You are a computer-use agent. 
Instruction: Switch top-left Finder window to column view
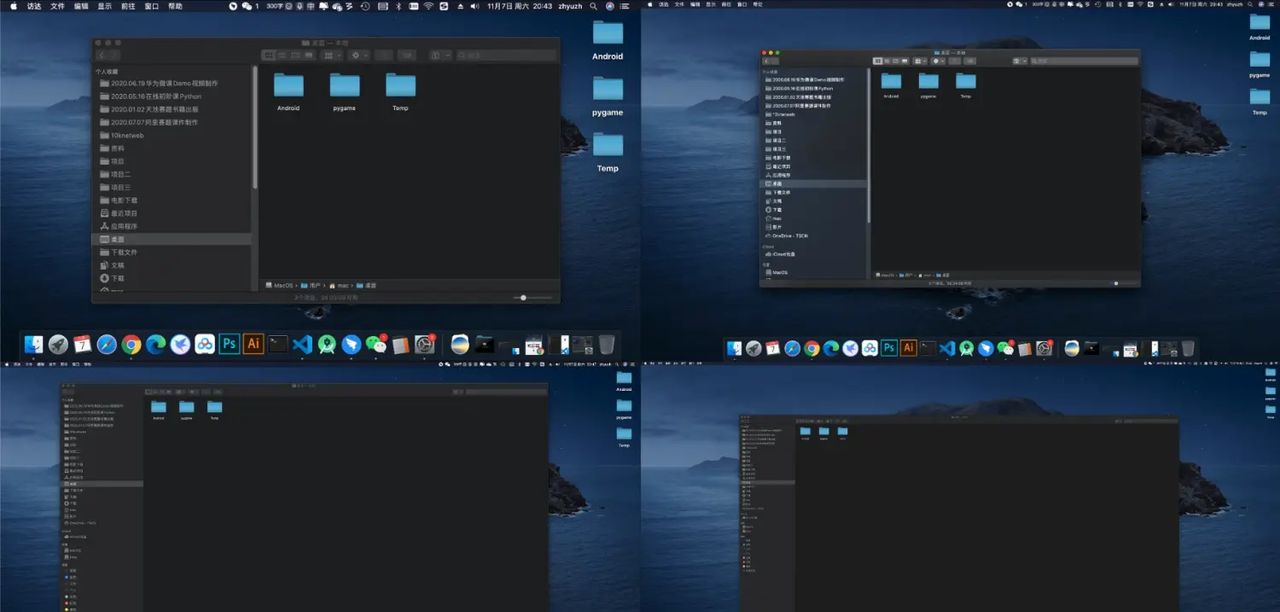pos(294,55)
